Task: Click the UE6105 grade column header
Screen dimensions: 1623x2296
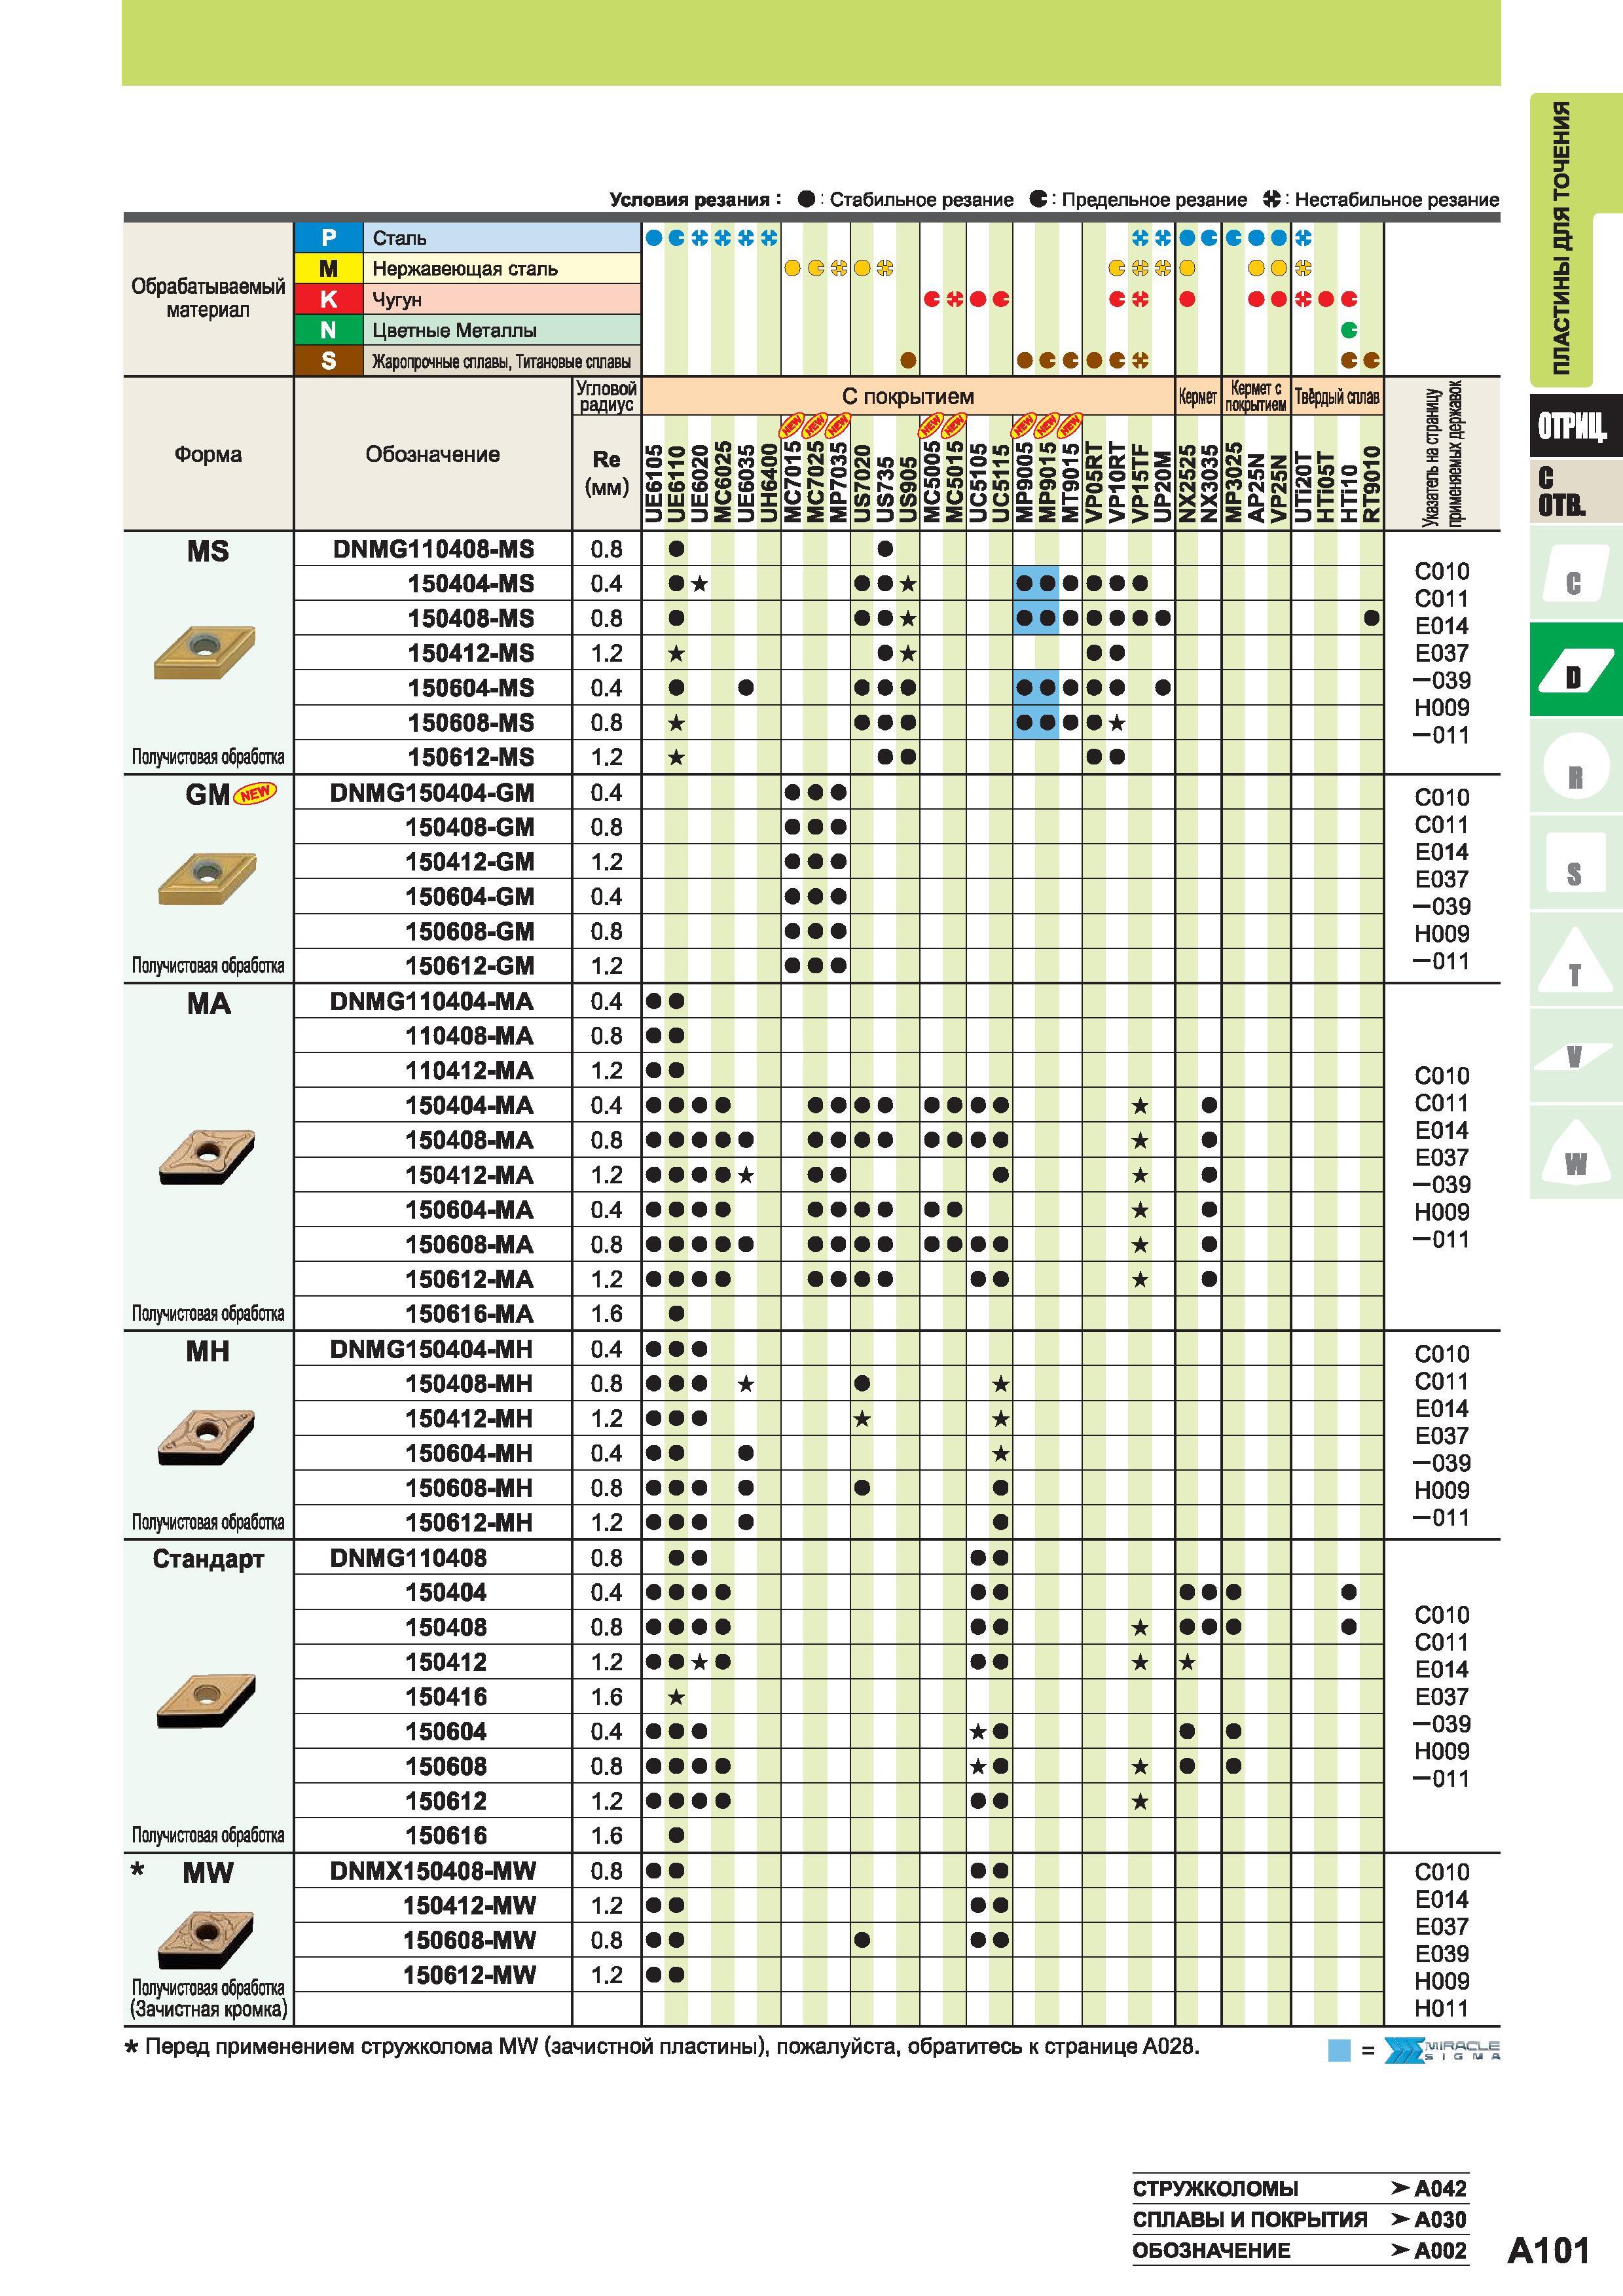Action: click(x=653, y=484)
